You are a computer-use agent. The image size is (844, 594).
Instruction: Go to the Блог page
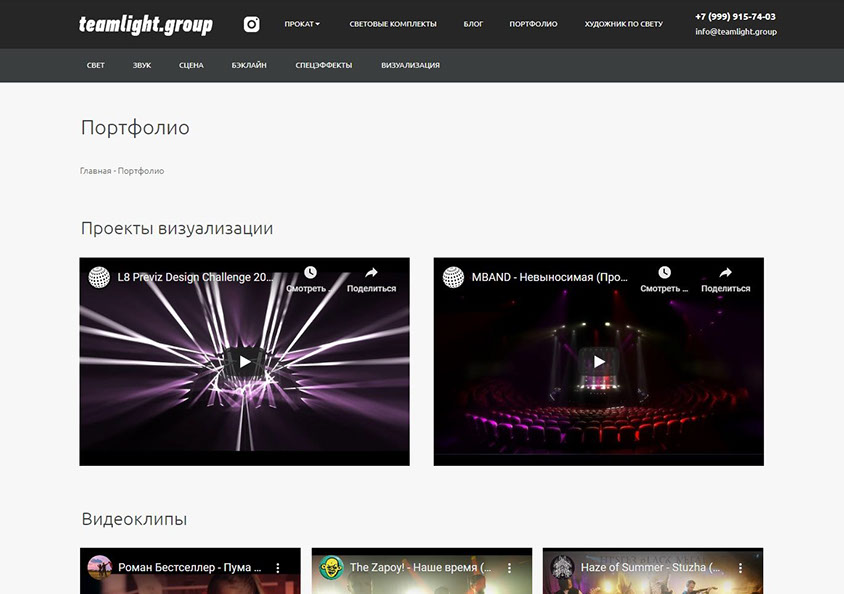pos(473,24)
